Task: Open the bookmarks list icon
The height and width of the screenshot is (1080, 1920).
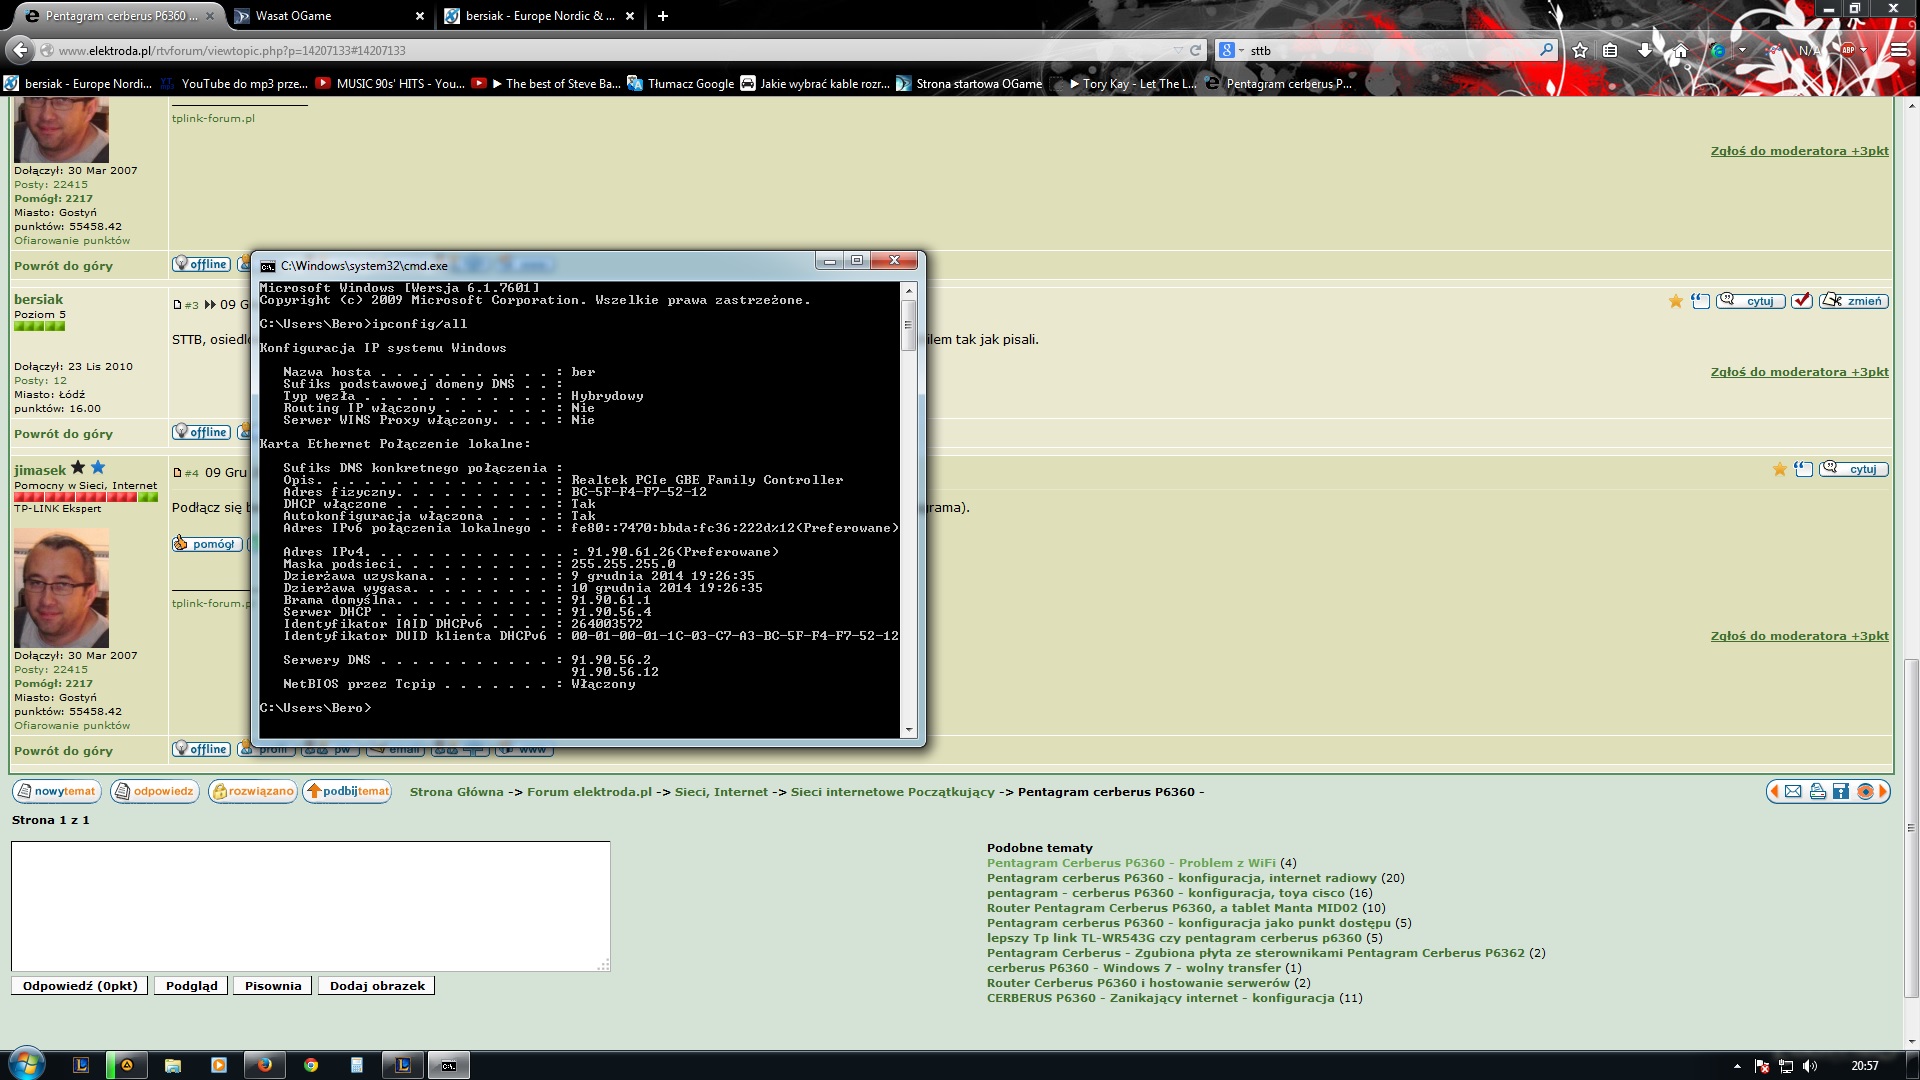Action: (1610, 50)
